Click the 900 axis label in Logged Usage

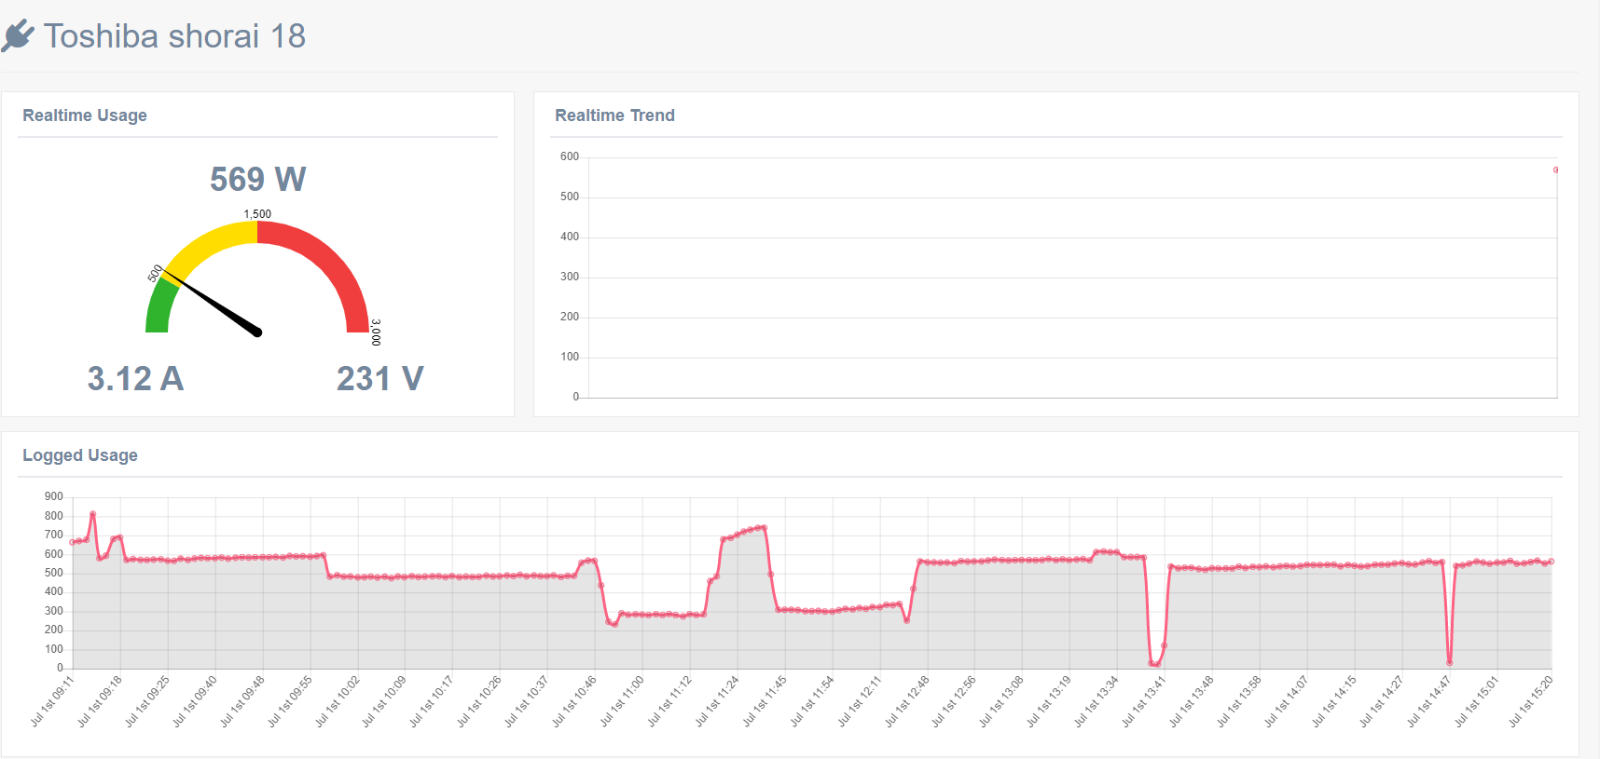point(54,496)
